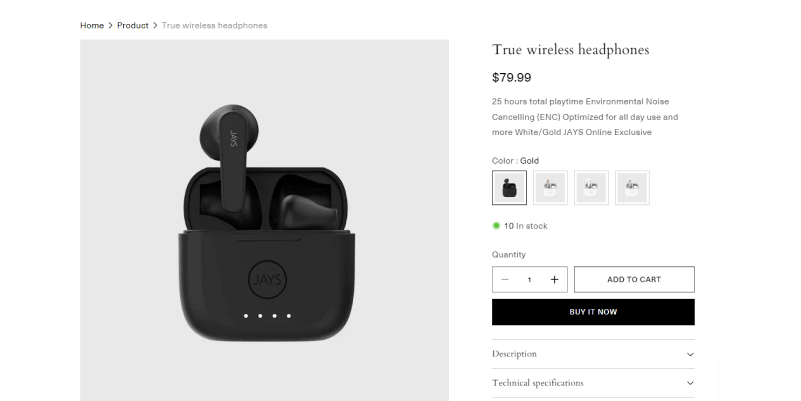The width and height of the screenshot is (801, 401).
Task: Click the Technical specifications chevron arrow
Action: [690, 383]
